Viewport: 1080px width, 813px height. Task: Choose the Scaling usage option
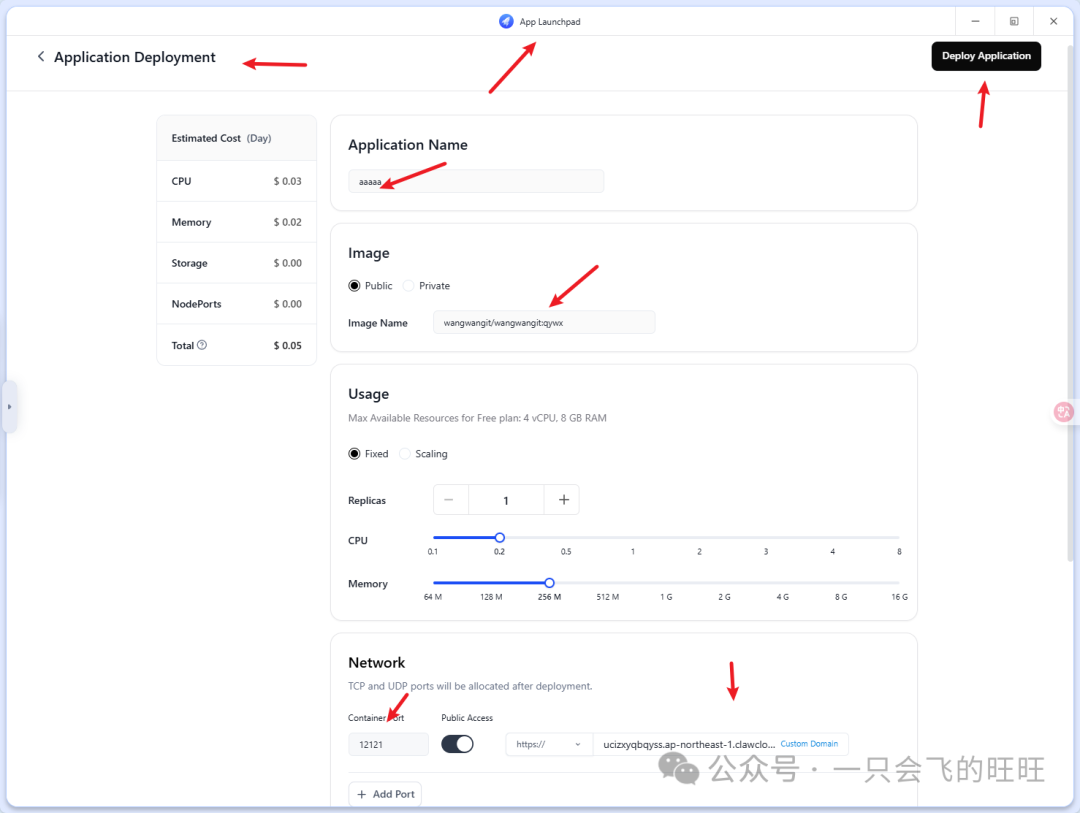405,454
